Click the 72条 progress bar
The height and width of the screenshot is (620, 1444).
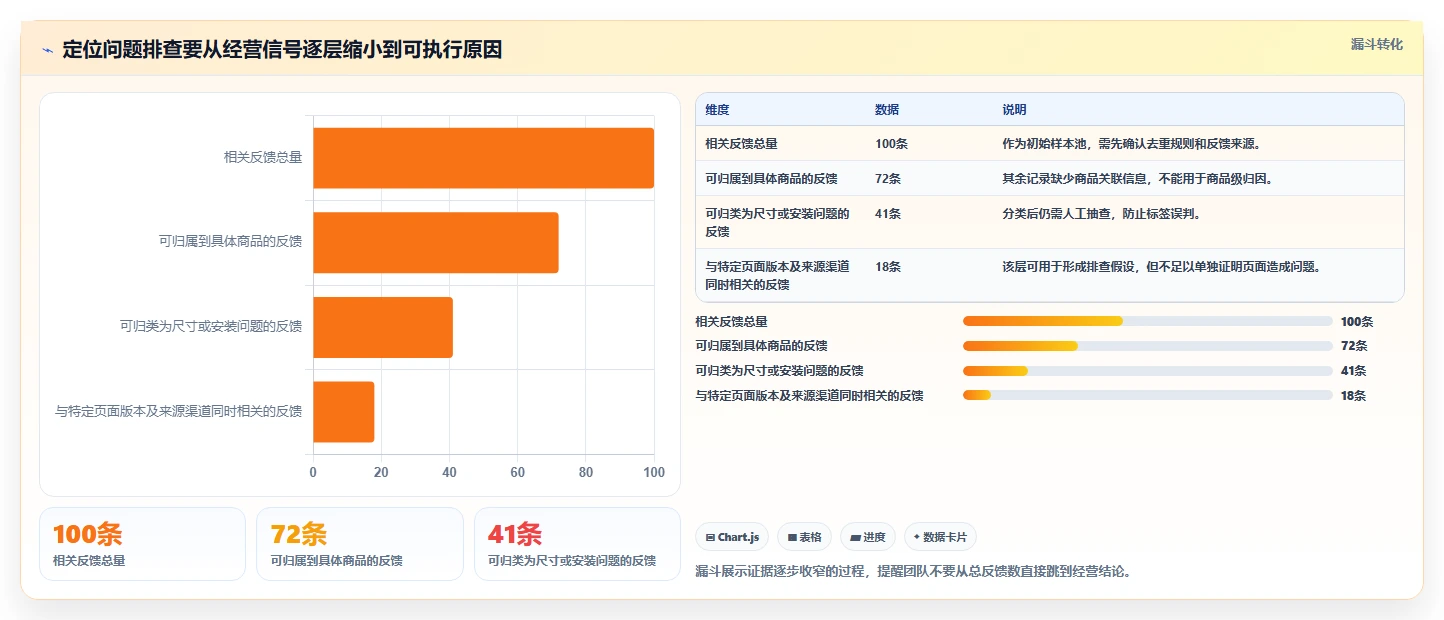[1147, 346]
